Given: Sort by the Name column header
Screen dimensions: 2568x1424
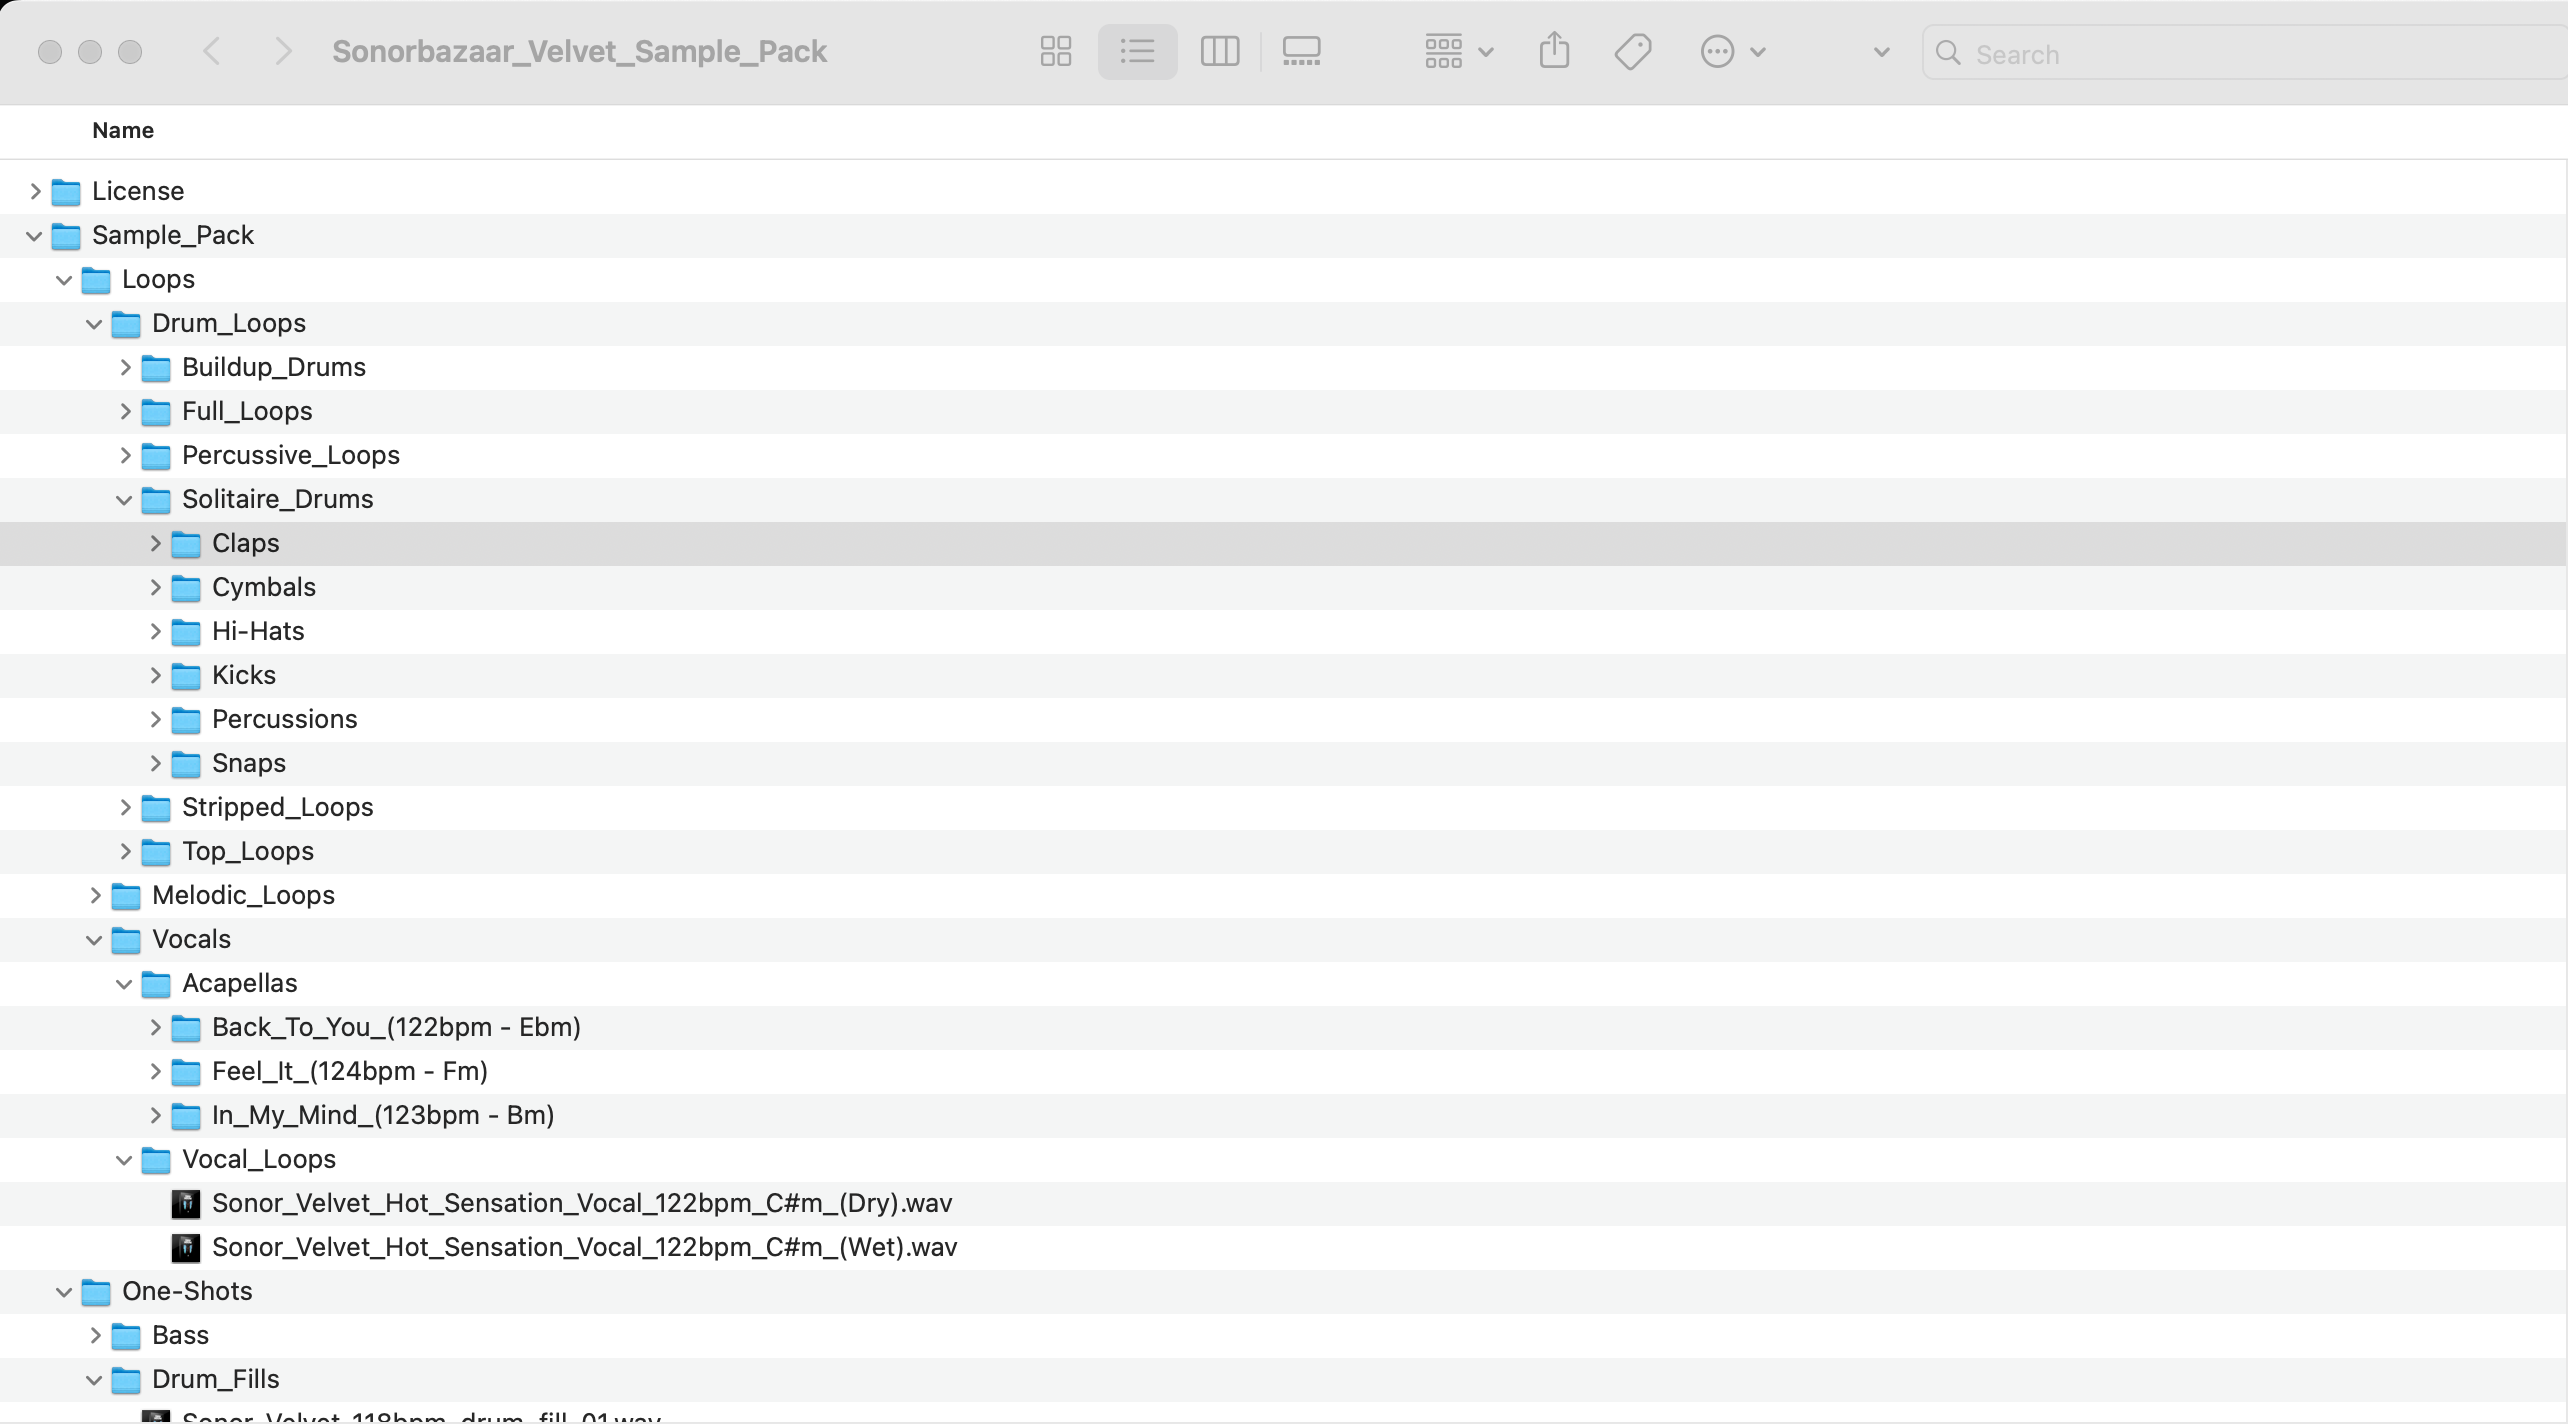Looking at the screenshot, I should [x=123, y=131].
